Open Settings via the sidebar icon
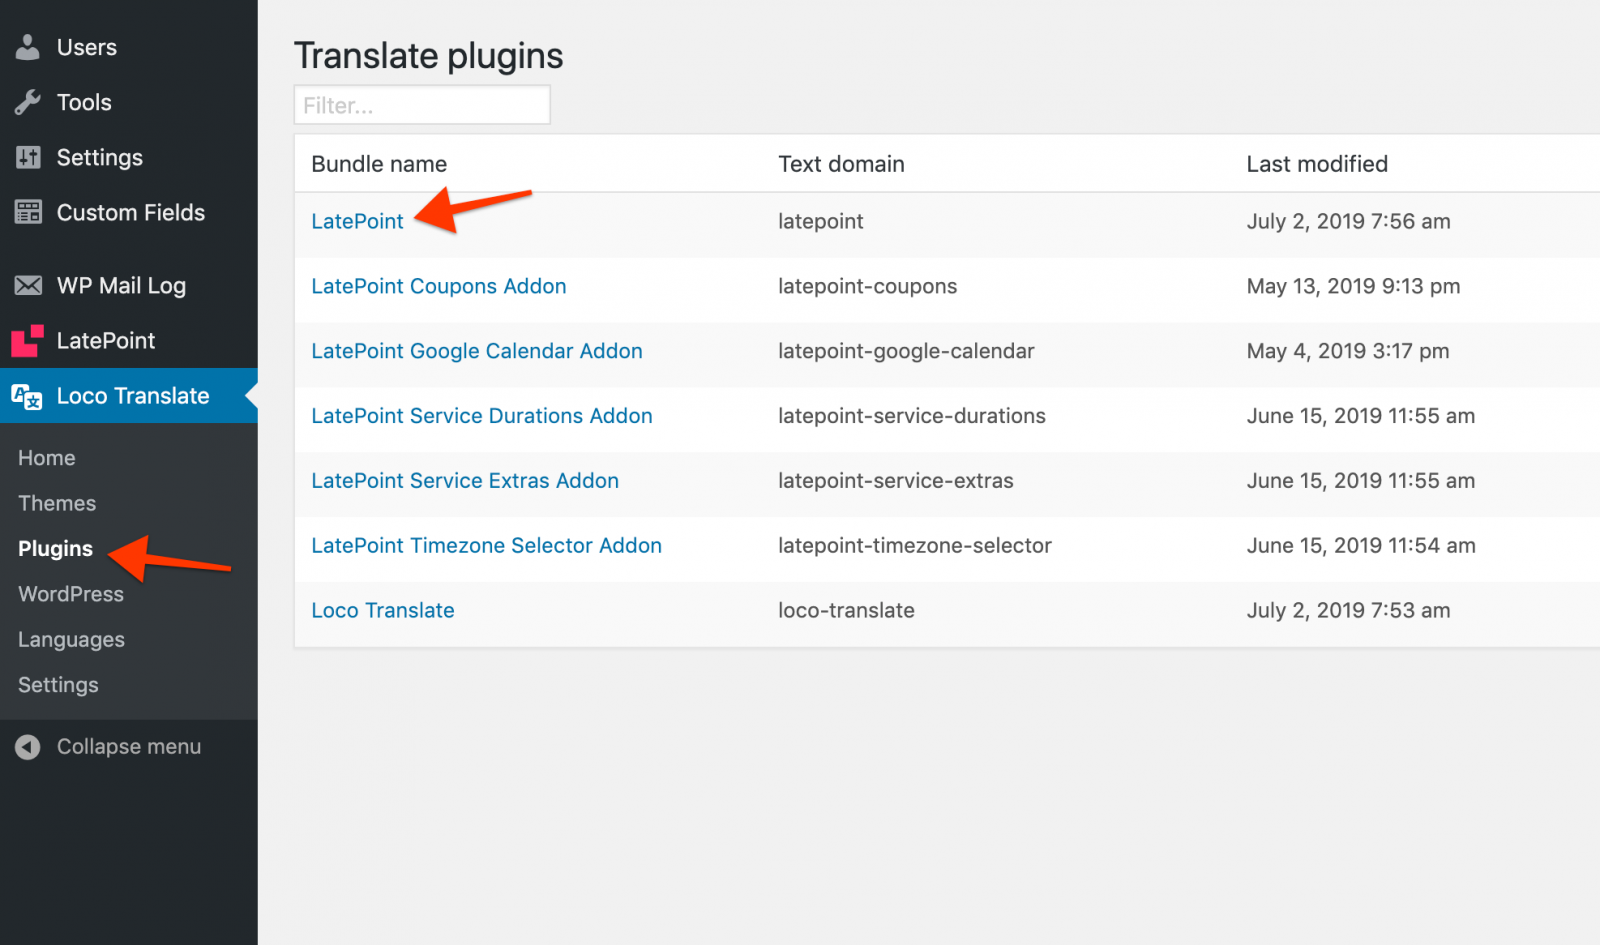Viewport: 1600px width, 945px height. point(27,157)
